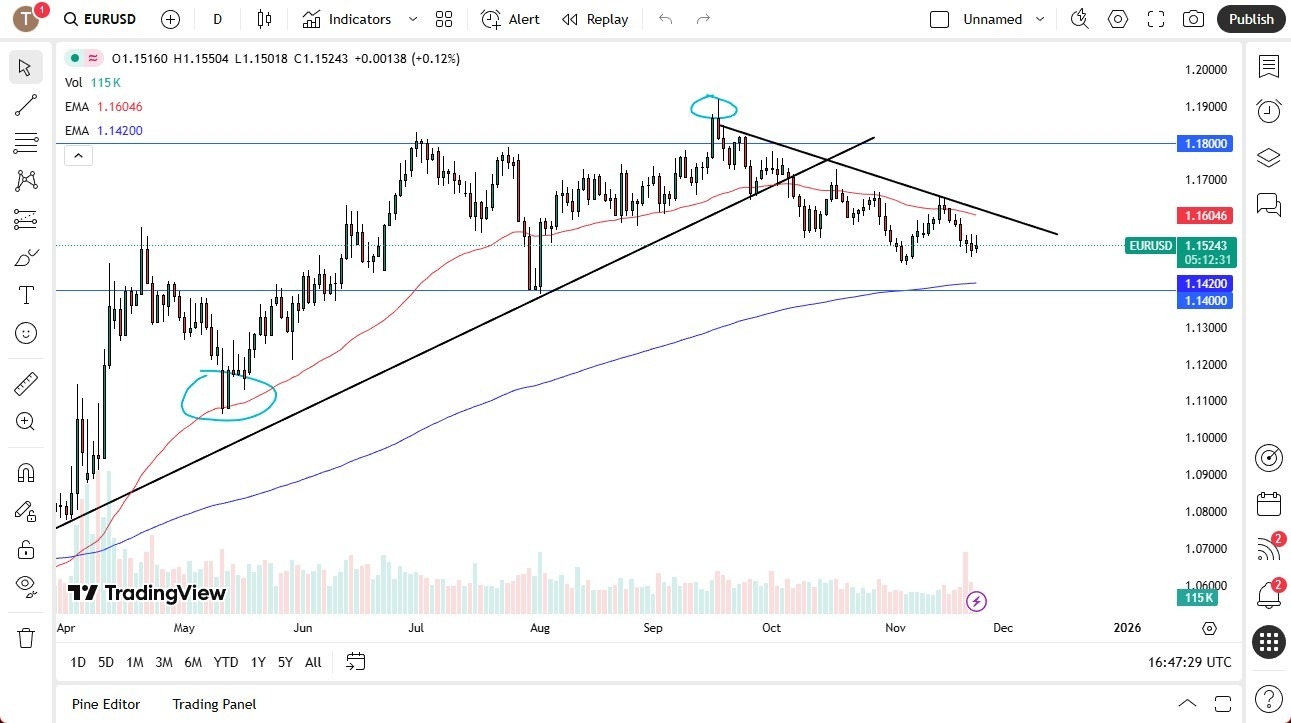Select the Brush drawing tool
The width and height of the screenshot is (1291, 723).
click(x=26, y=257)
